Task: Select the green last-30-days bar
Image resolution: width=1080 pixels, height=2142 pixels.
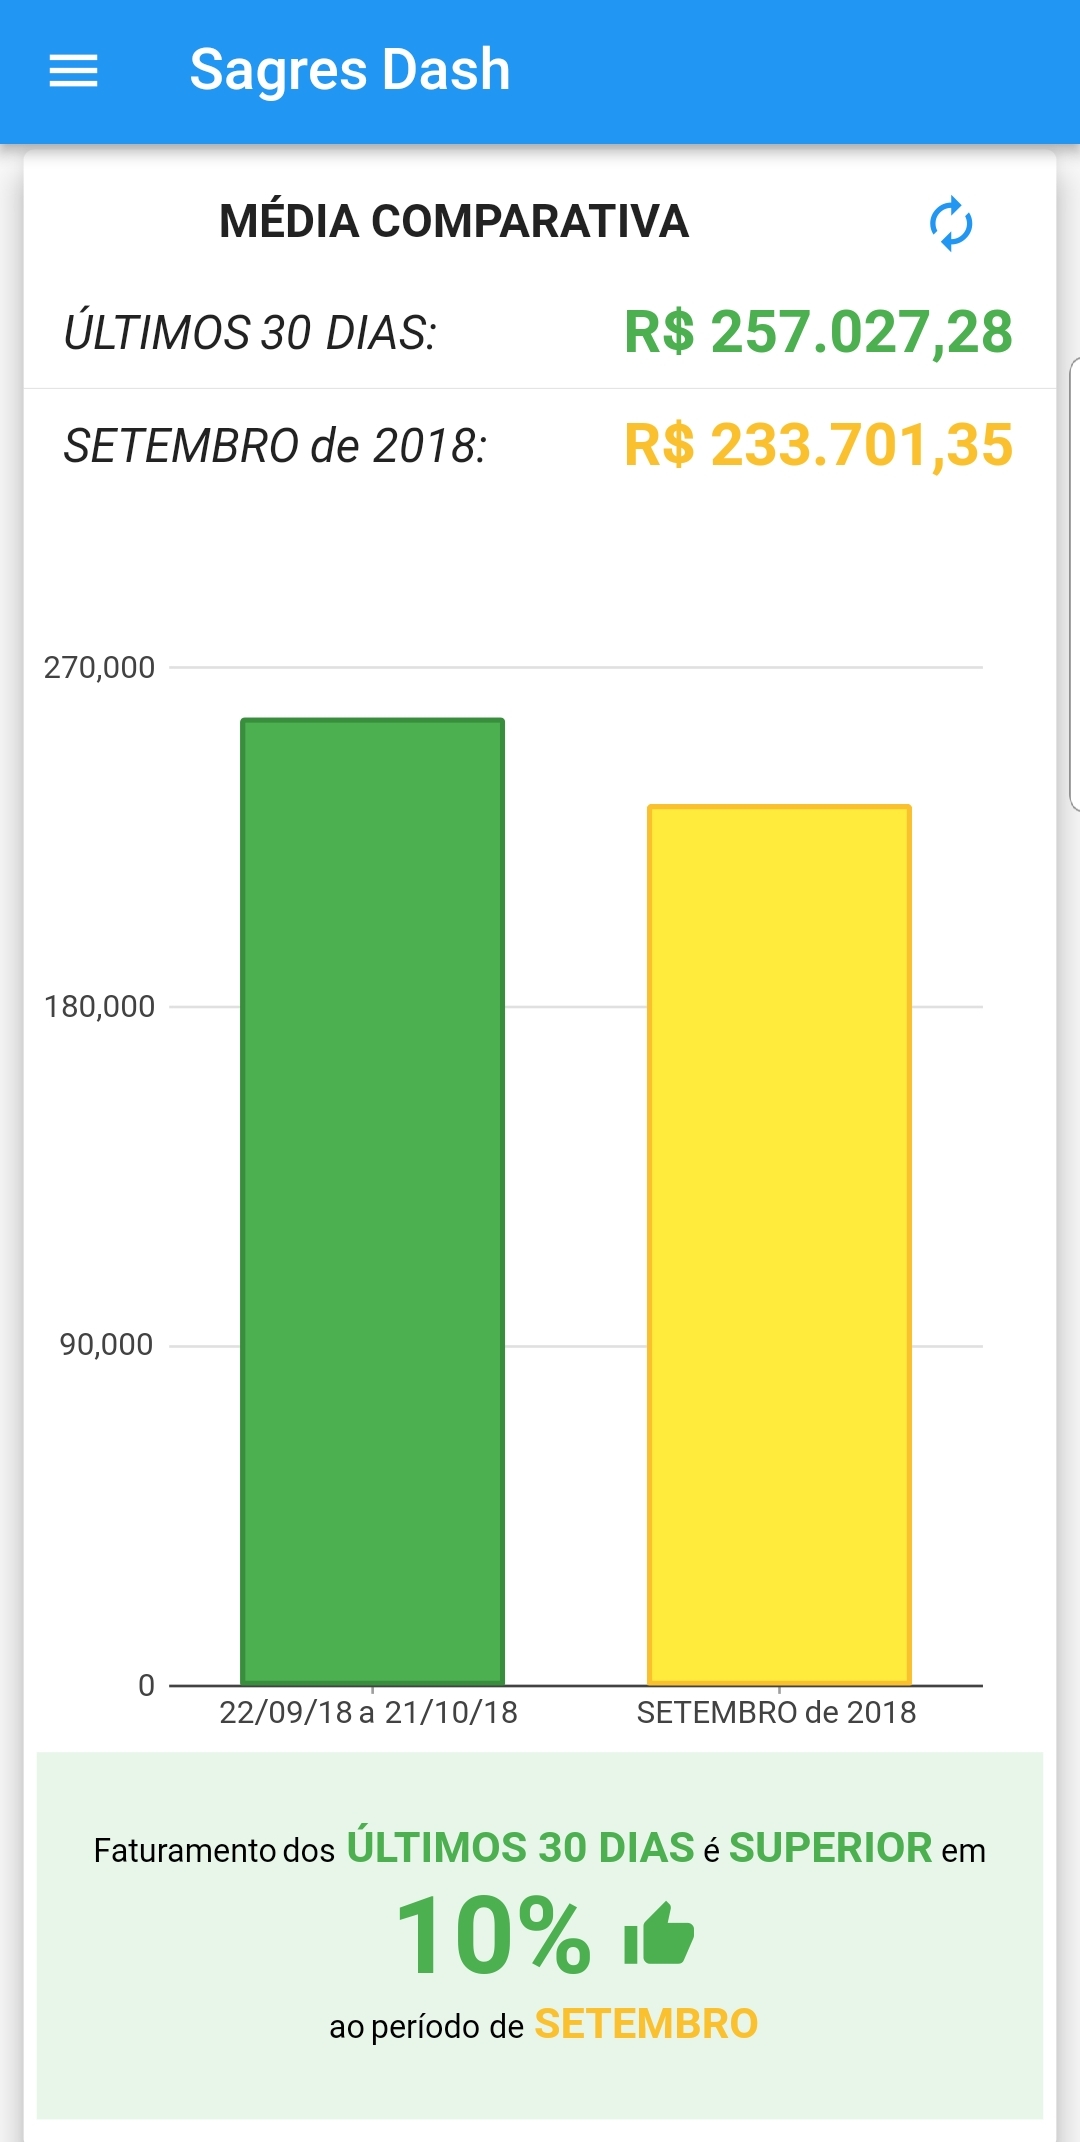Action: coord(372,1200)
